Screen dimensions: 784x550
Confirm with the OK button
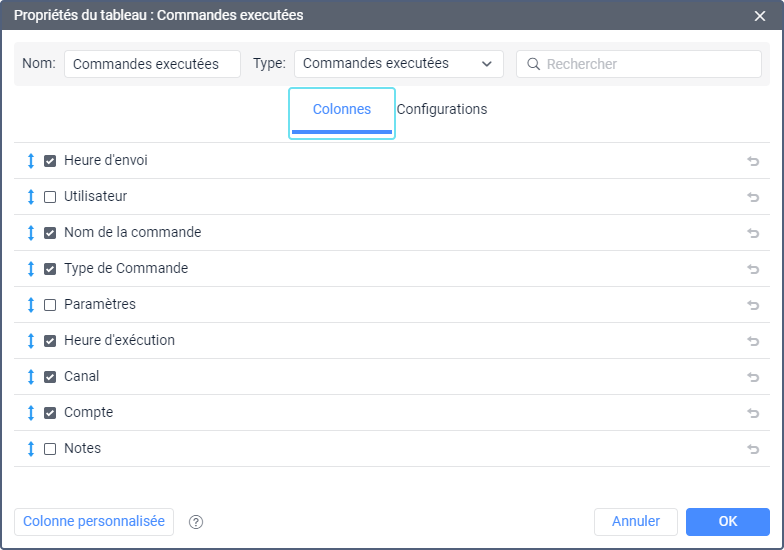click(727, 522)
